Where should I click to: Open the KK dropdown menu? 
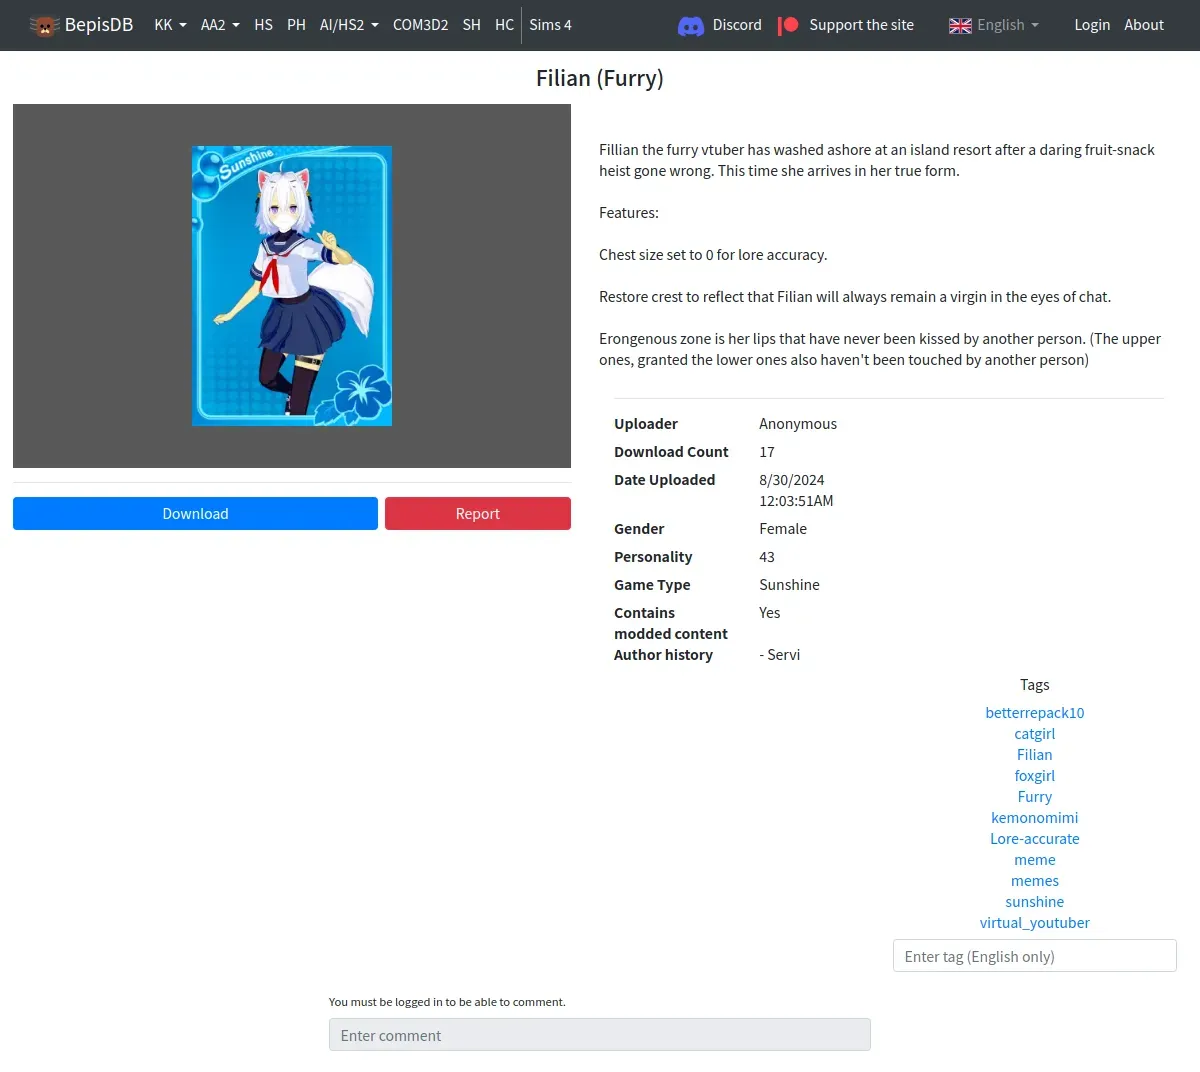170,25
